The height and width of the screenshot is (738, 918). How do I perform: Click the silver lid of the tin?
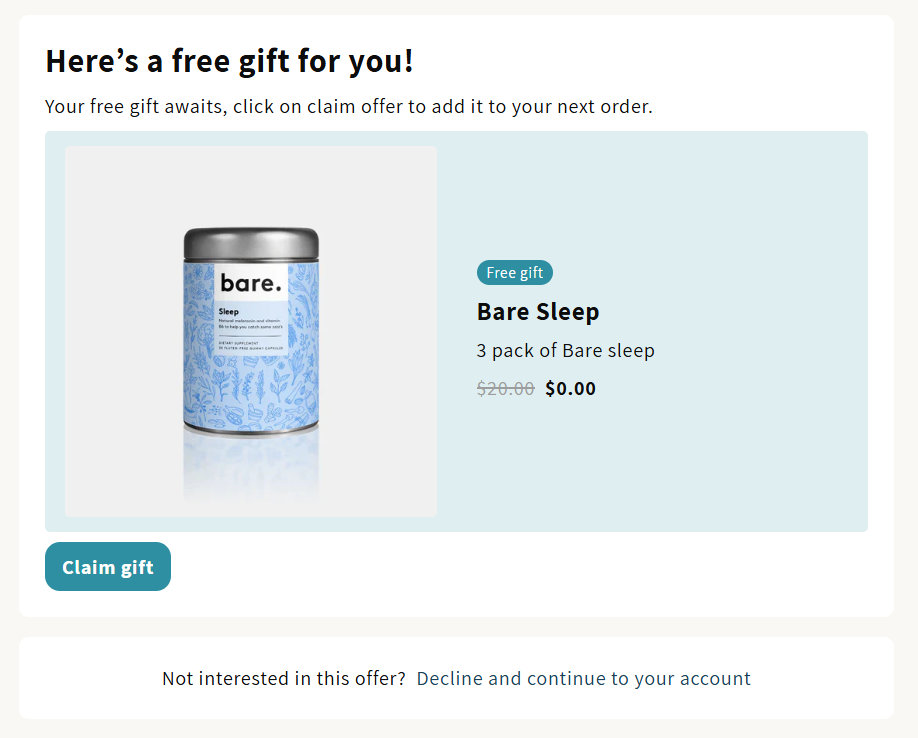click(x=251, y=244)
